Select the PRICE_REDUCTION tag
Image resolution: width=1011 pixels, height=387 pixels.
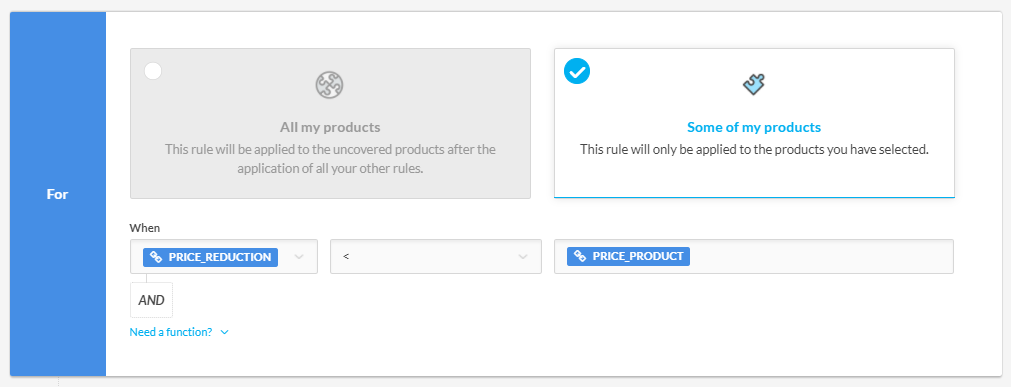click(210, 257)
